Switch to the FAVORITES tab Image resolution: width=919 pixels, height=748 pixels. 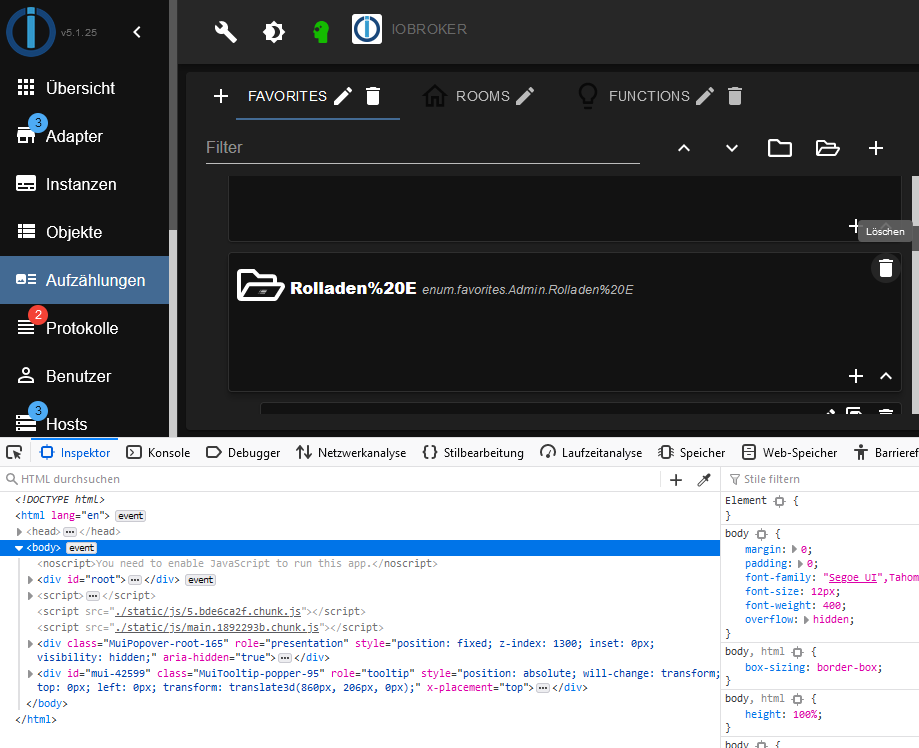[287, 96]
